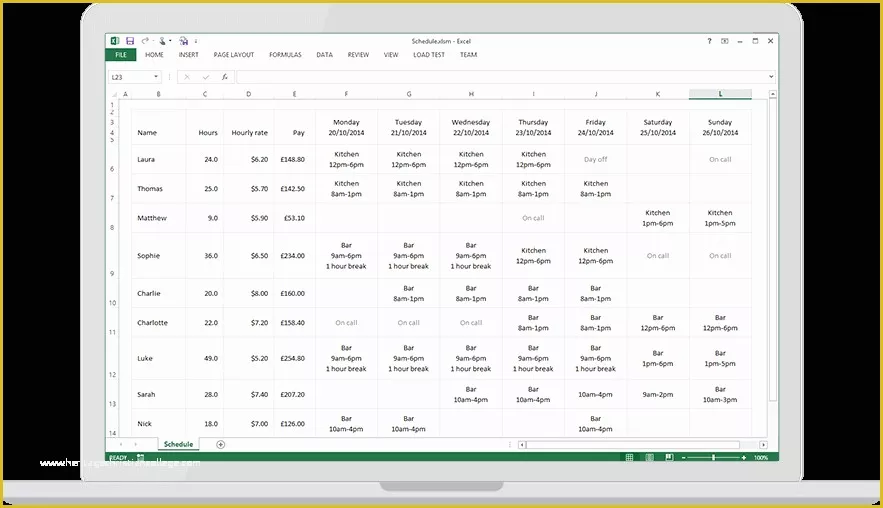Select the Schedule sheet tab
The width and height of the screenshot is (883, 508).
[179, 444]
